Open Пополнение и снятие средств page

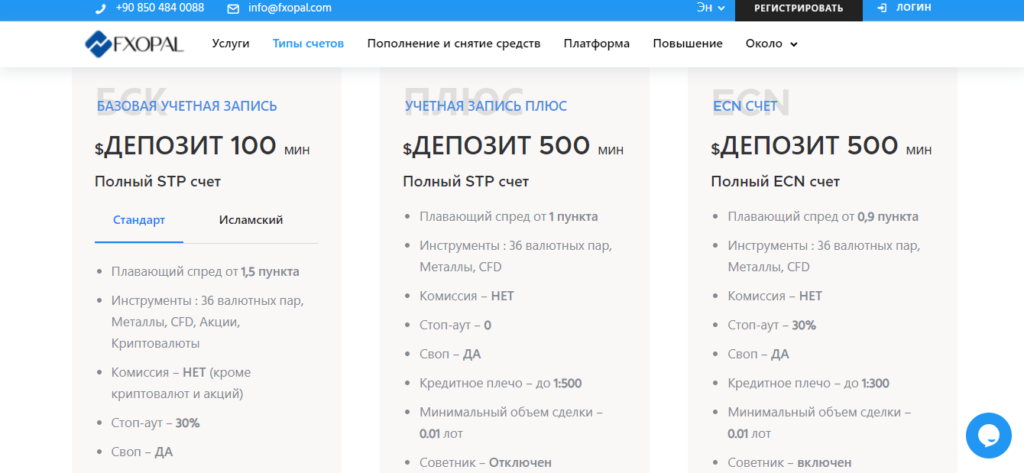click(454, 44)
